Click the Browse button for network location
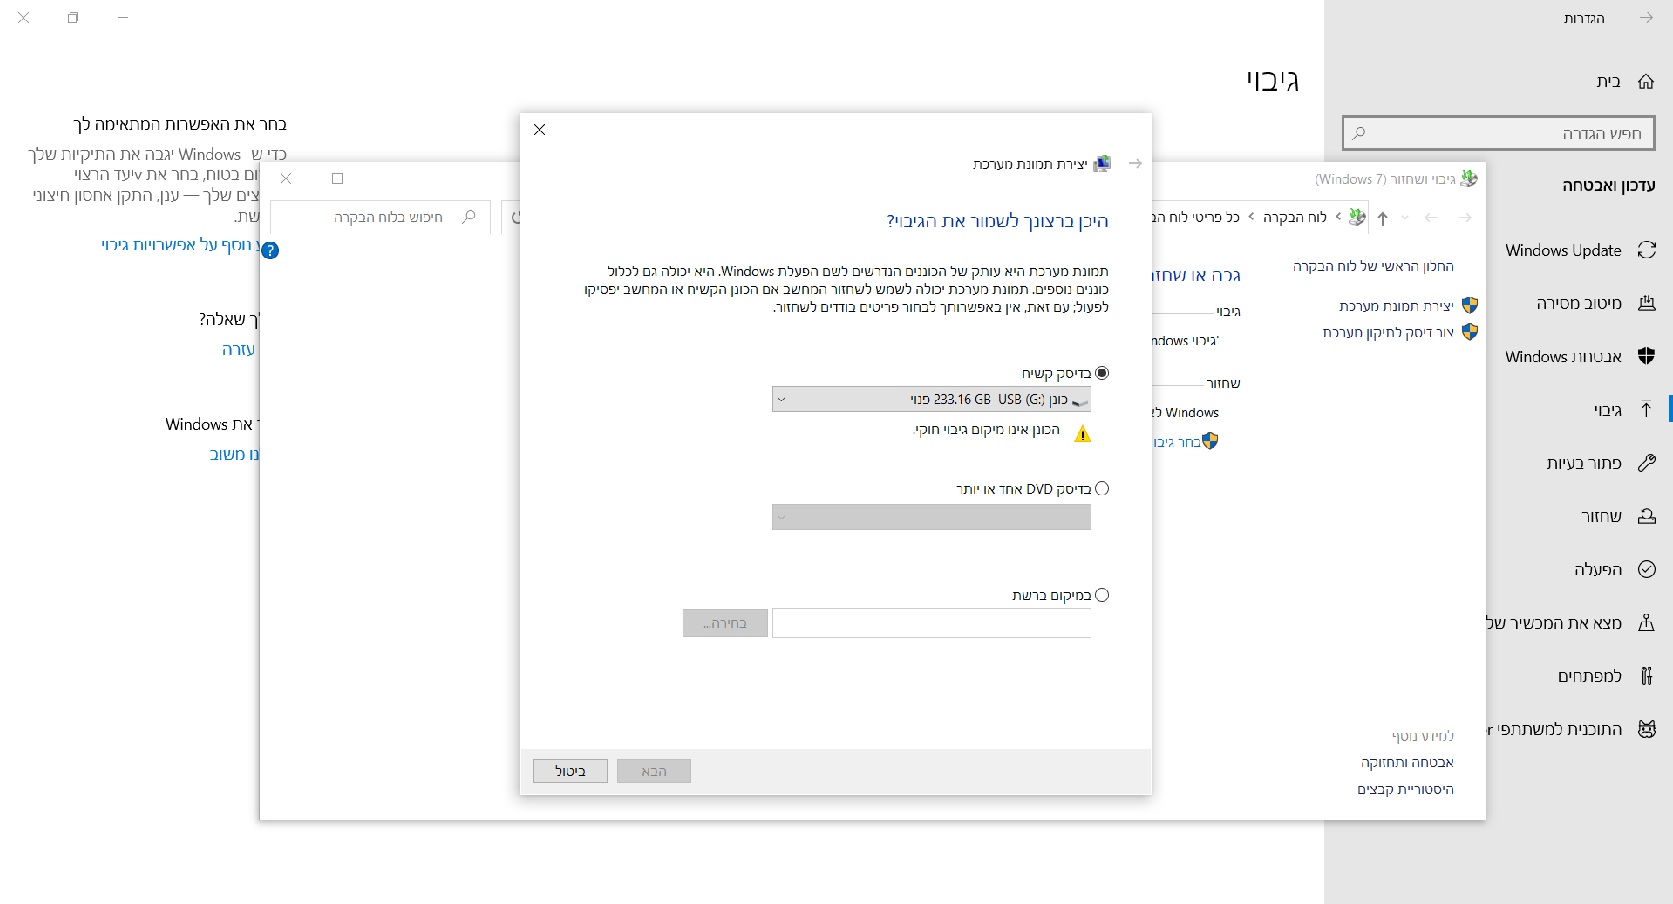Viewport: 1673px width, 904px height. pyautogui.click(x=725, y=623)
